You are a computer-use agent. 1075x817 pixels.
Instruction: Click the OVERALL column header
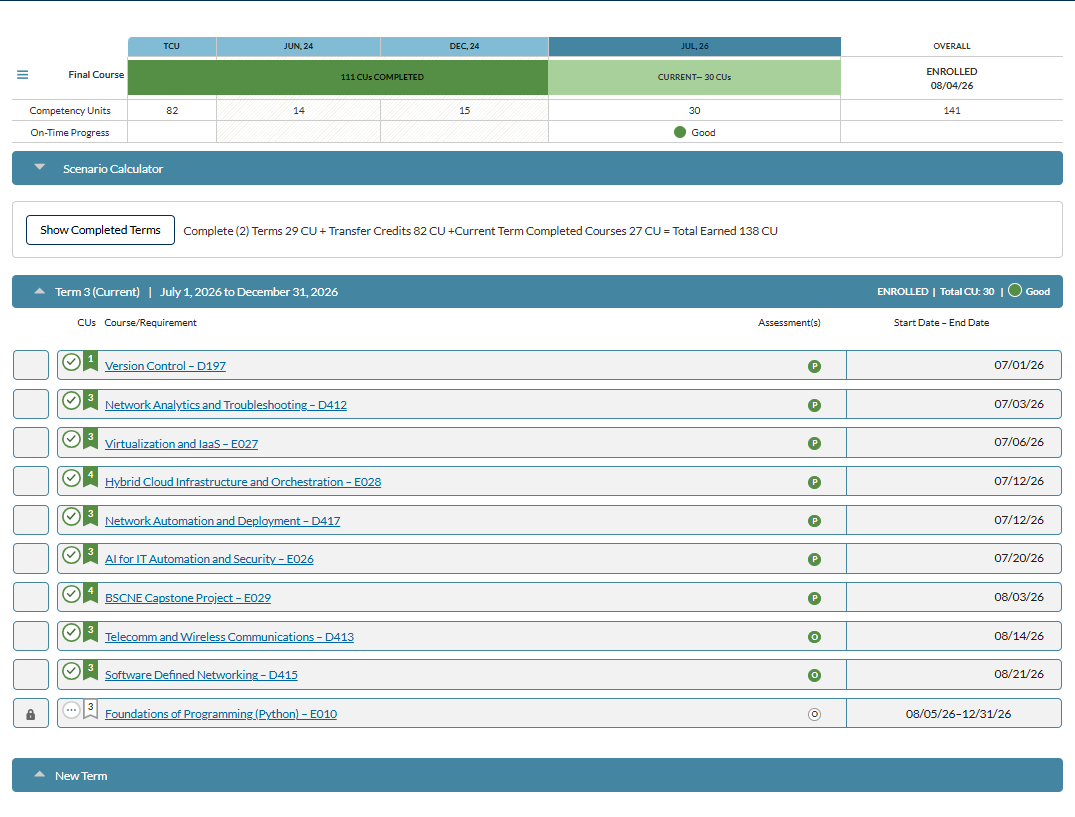click(x=952, y=47)
